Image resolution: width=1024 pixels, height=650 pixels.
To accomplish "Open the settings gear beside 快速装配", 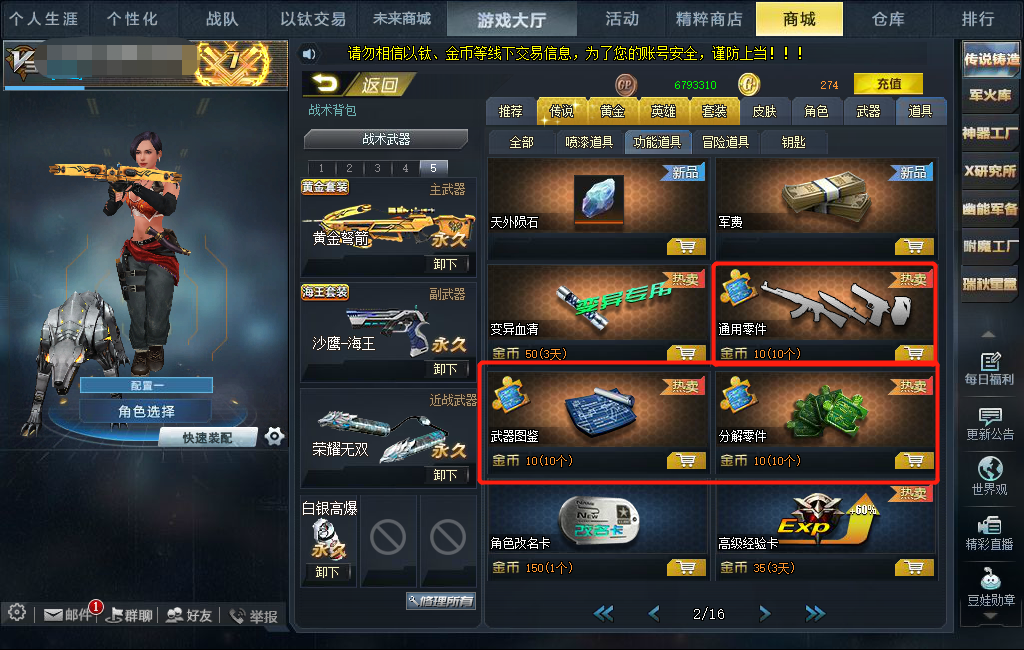I will (274, 436).
